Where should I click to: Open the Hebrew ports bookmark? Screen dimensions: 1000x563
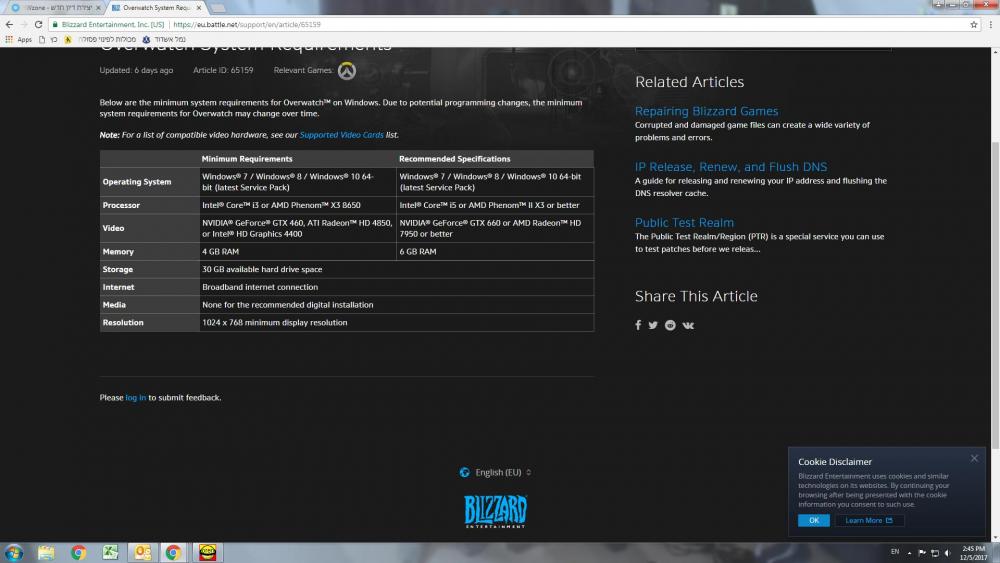click(165, 40)
